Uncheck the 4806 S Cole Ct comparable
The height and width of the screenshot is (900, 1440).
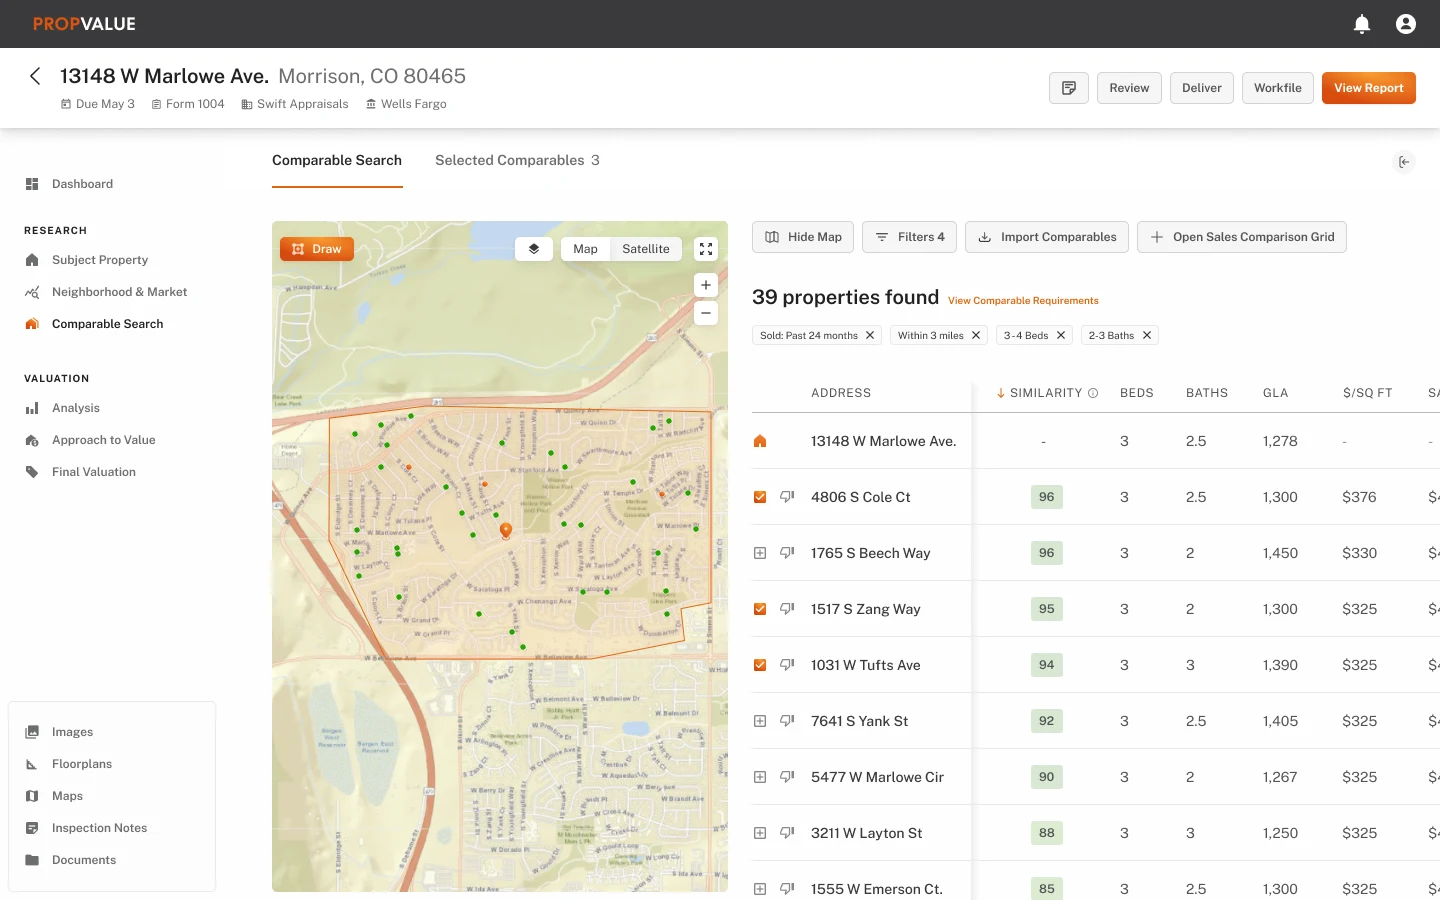pos(760,497)
